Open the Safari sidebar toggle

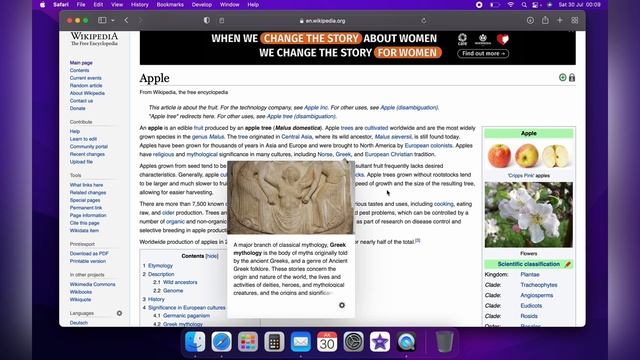click(102, 20)
